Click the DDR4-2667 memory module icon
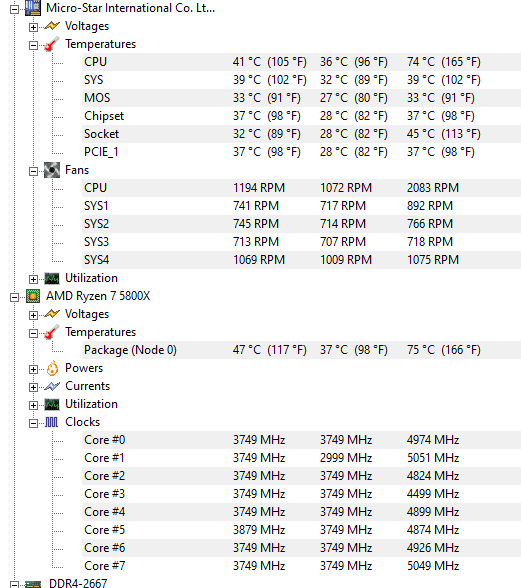Screen dimensions: 521x588 coord(33,584)
